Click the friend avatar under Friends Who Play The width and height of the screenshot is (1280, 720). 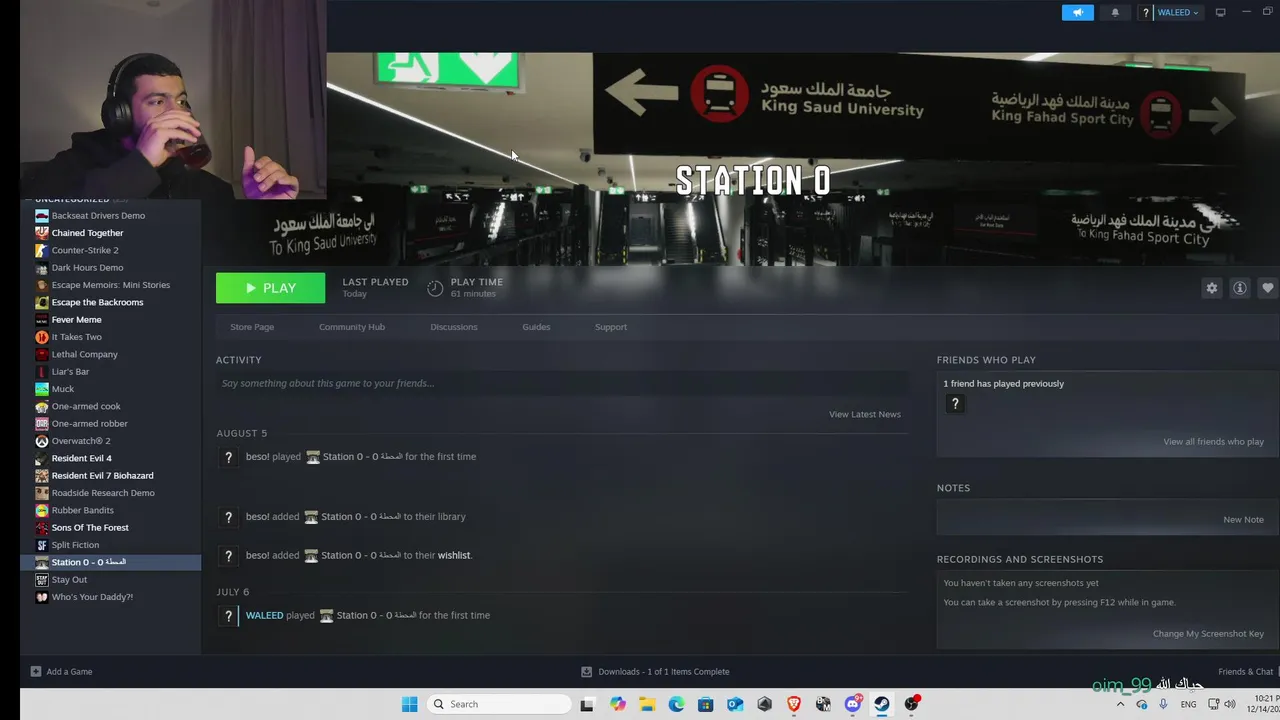(955, 404)
